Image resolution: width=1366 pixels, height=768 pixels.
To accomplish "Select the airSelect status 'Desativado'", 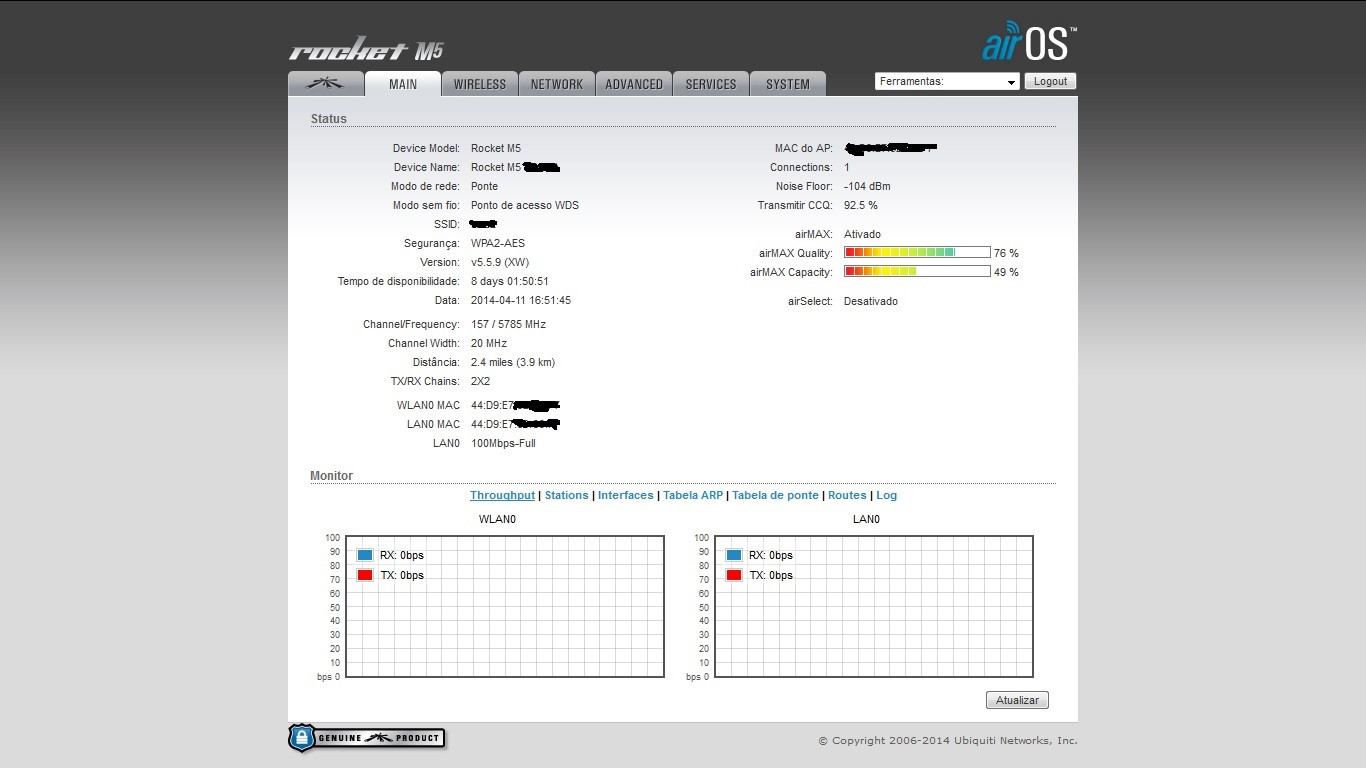I will [x=871, y=302].
